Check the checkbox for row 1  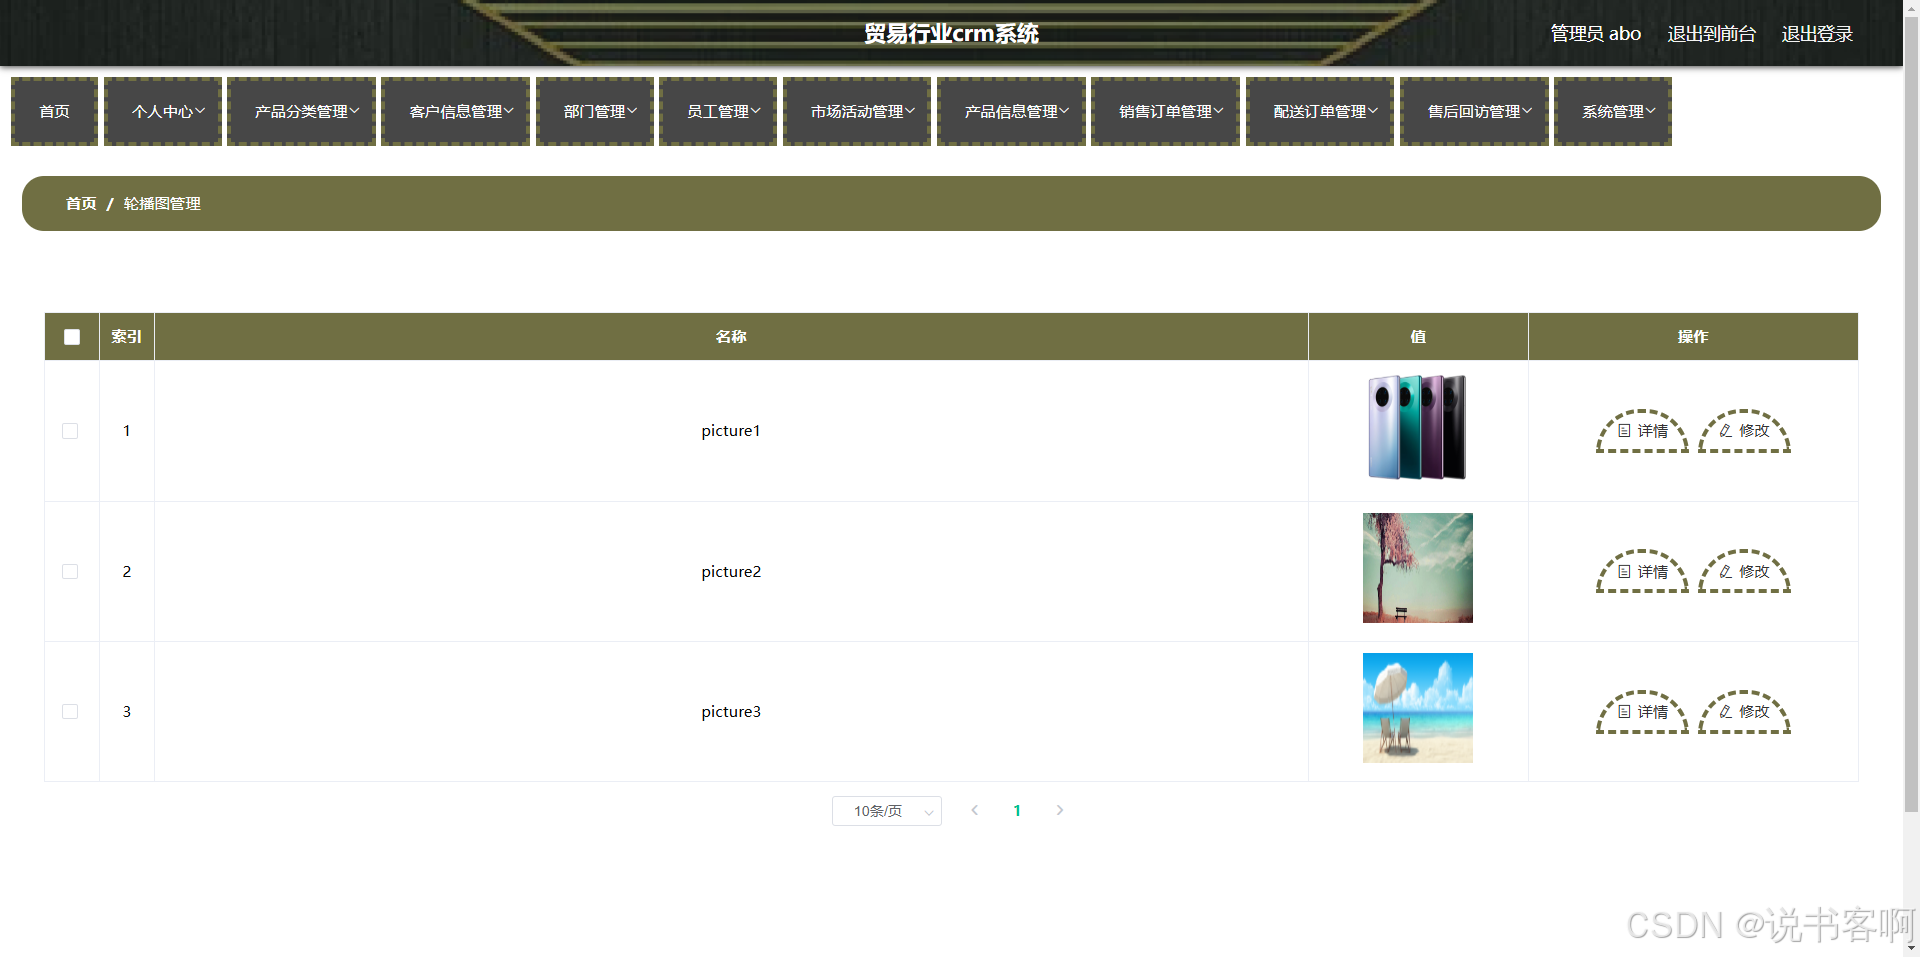pyautogui.click(x=70, y=431)
